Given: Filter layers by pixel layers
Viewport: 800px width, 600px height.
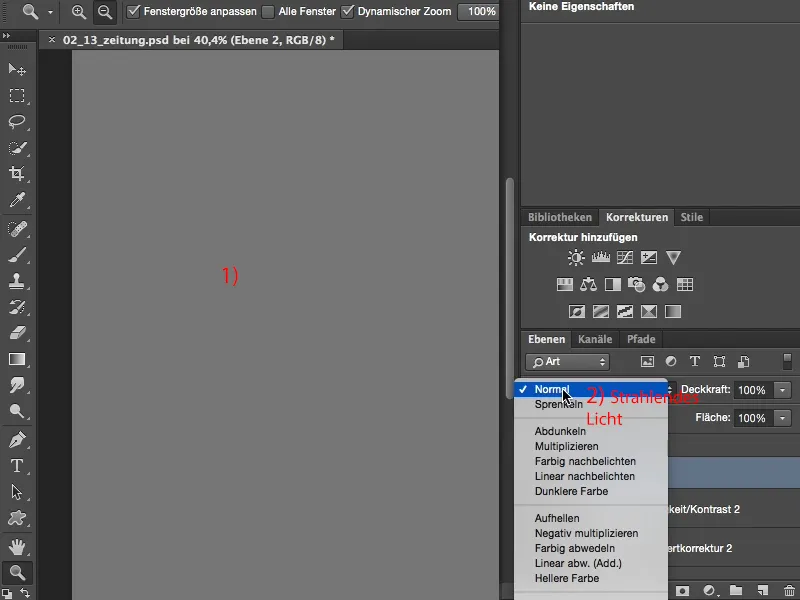Looking at the screenshot, I should 647,362.
